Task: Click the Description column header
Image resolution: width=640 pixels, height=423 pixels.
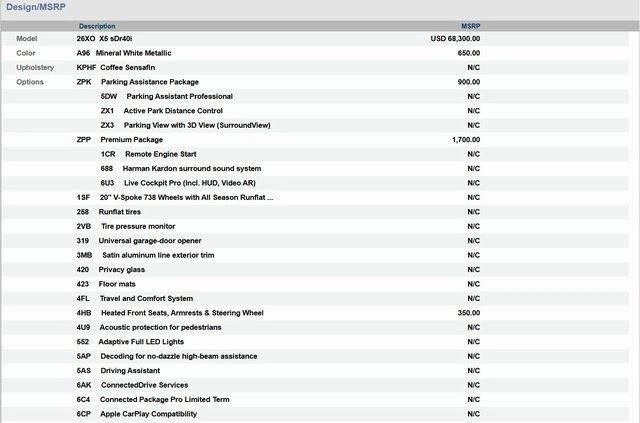Action: [97, 26]
